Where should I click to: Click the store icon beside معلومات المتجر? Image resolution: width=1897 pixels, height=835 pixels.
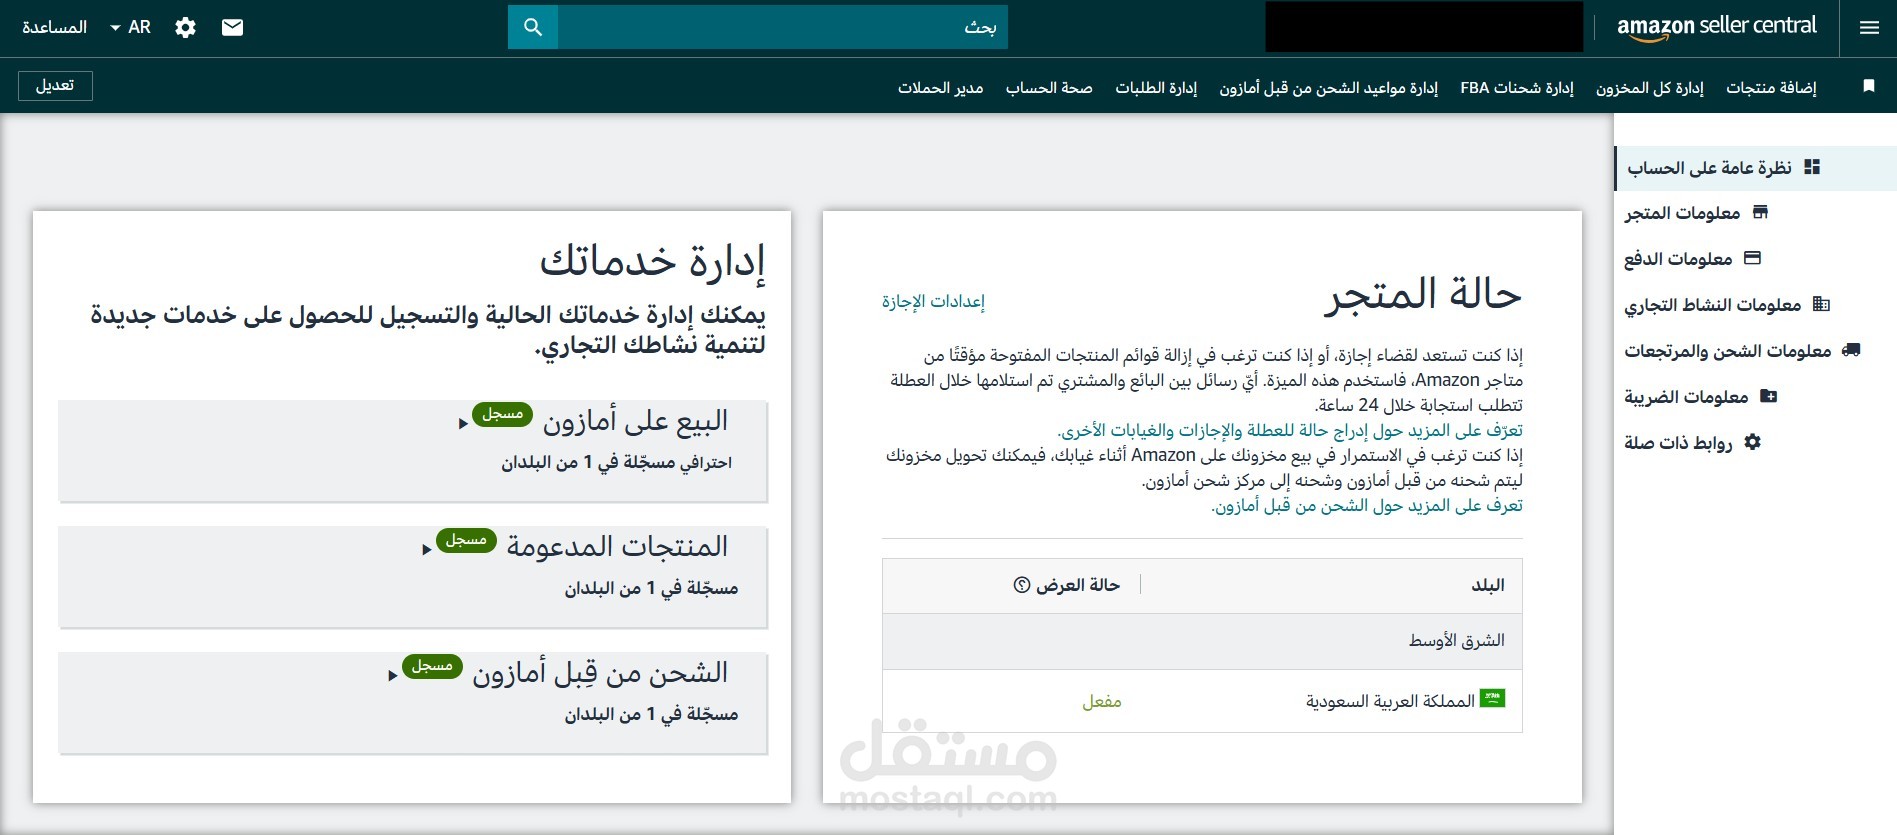[x=1761, y=212]
